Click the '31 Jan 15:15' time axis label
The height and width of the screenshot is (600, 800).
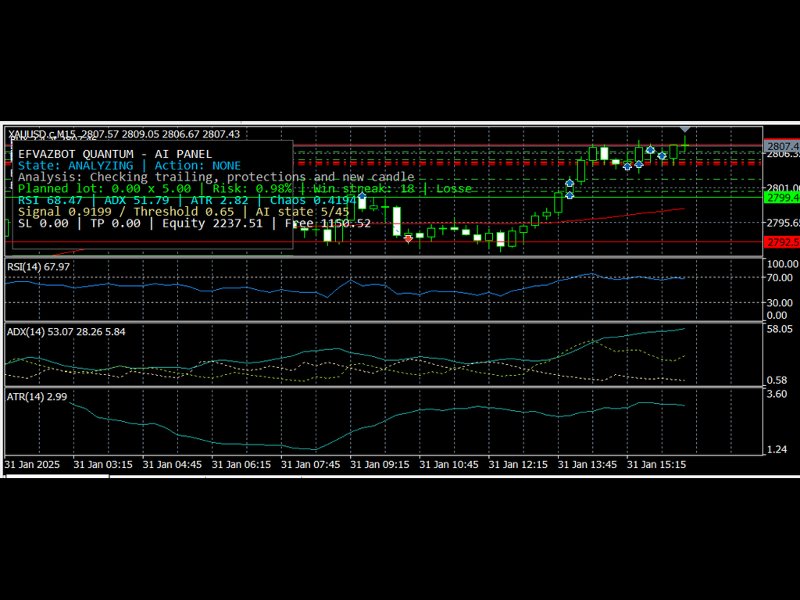click(x=656, y=465)
